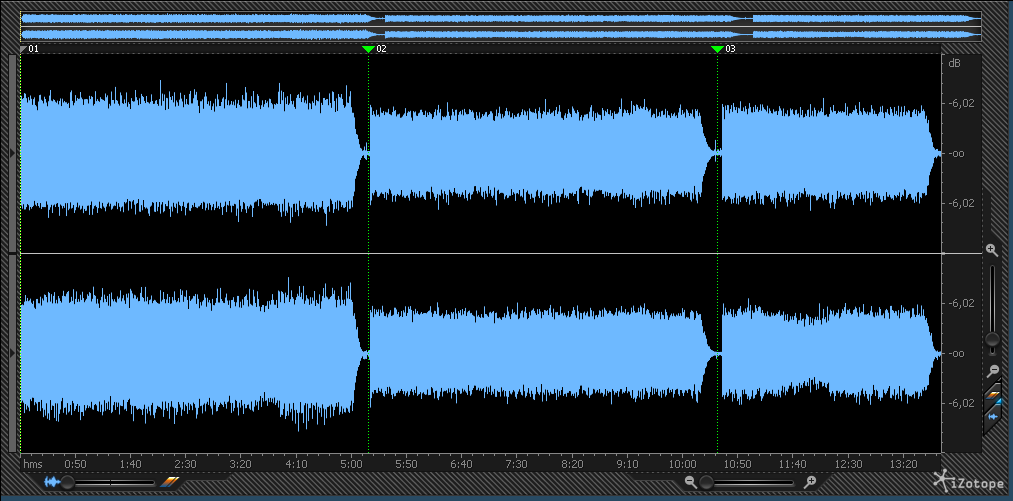Click the vertical zoom slider knob
Image resolution: width=1013 pixels, height=501 pixels.
point(992,340)
